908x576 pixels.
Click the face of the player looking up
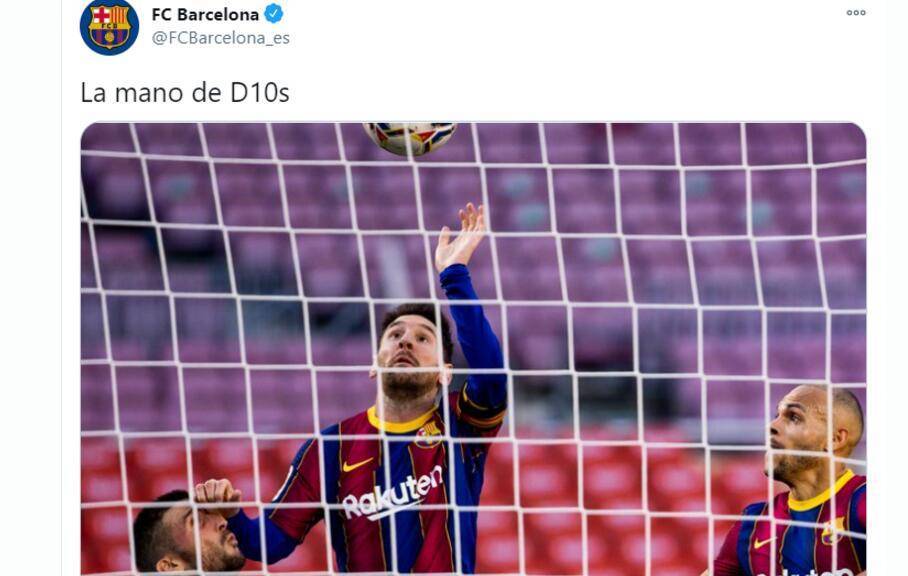pyautogui.click(x=410, y=356)
